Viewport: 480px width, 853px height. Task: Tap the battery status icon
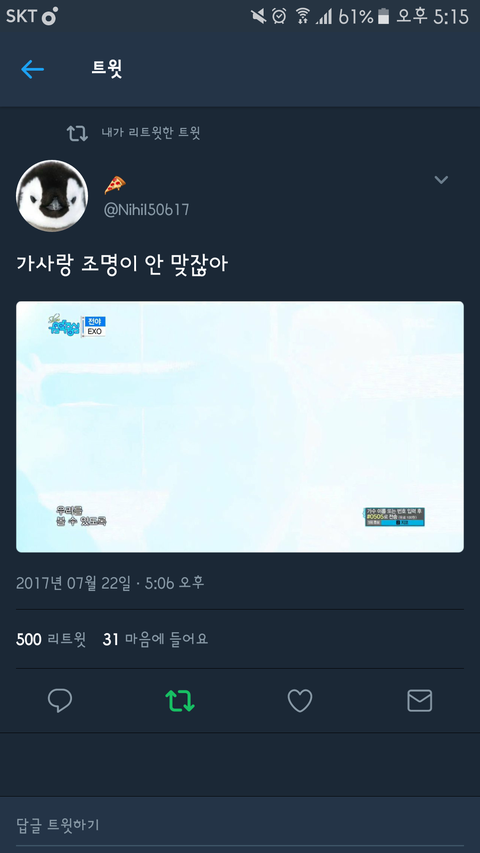(384, 16)
